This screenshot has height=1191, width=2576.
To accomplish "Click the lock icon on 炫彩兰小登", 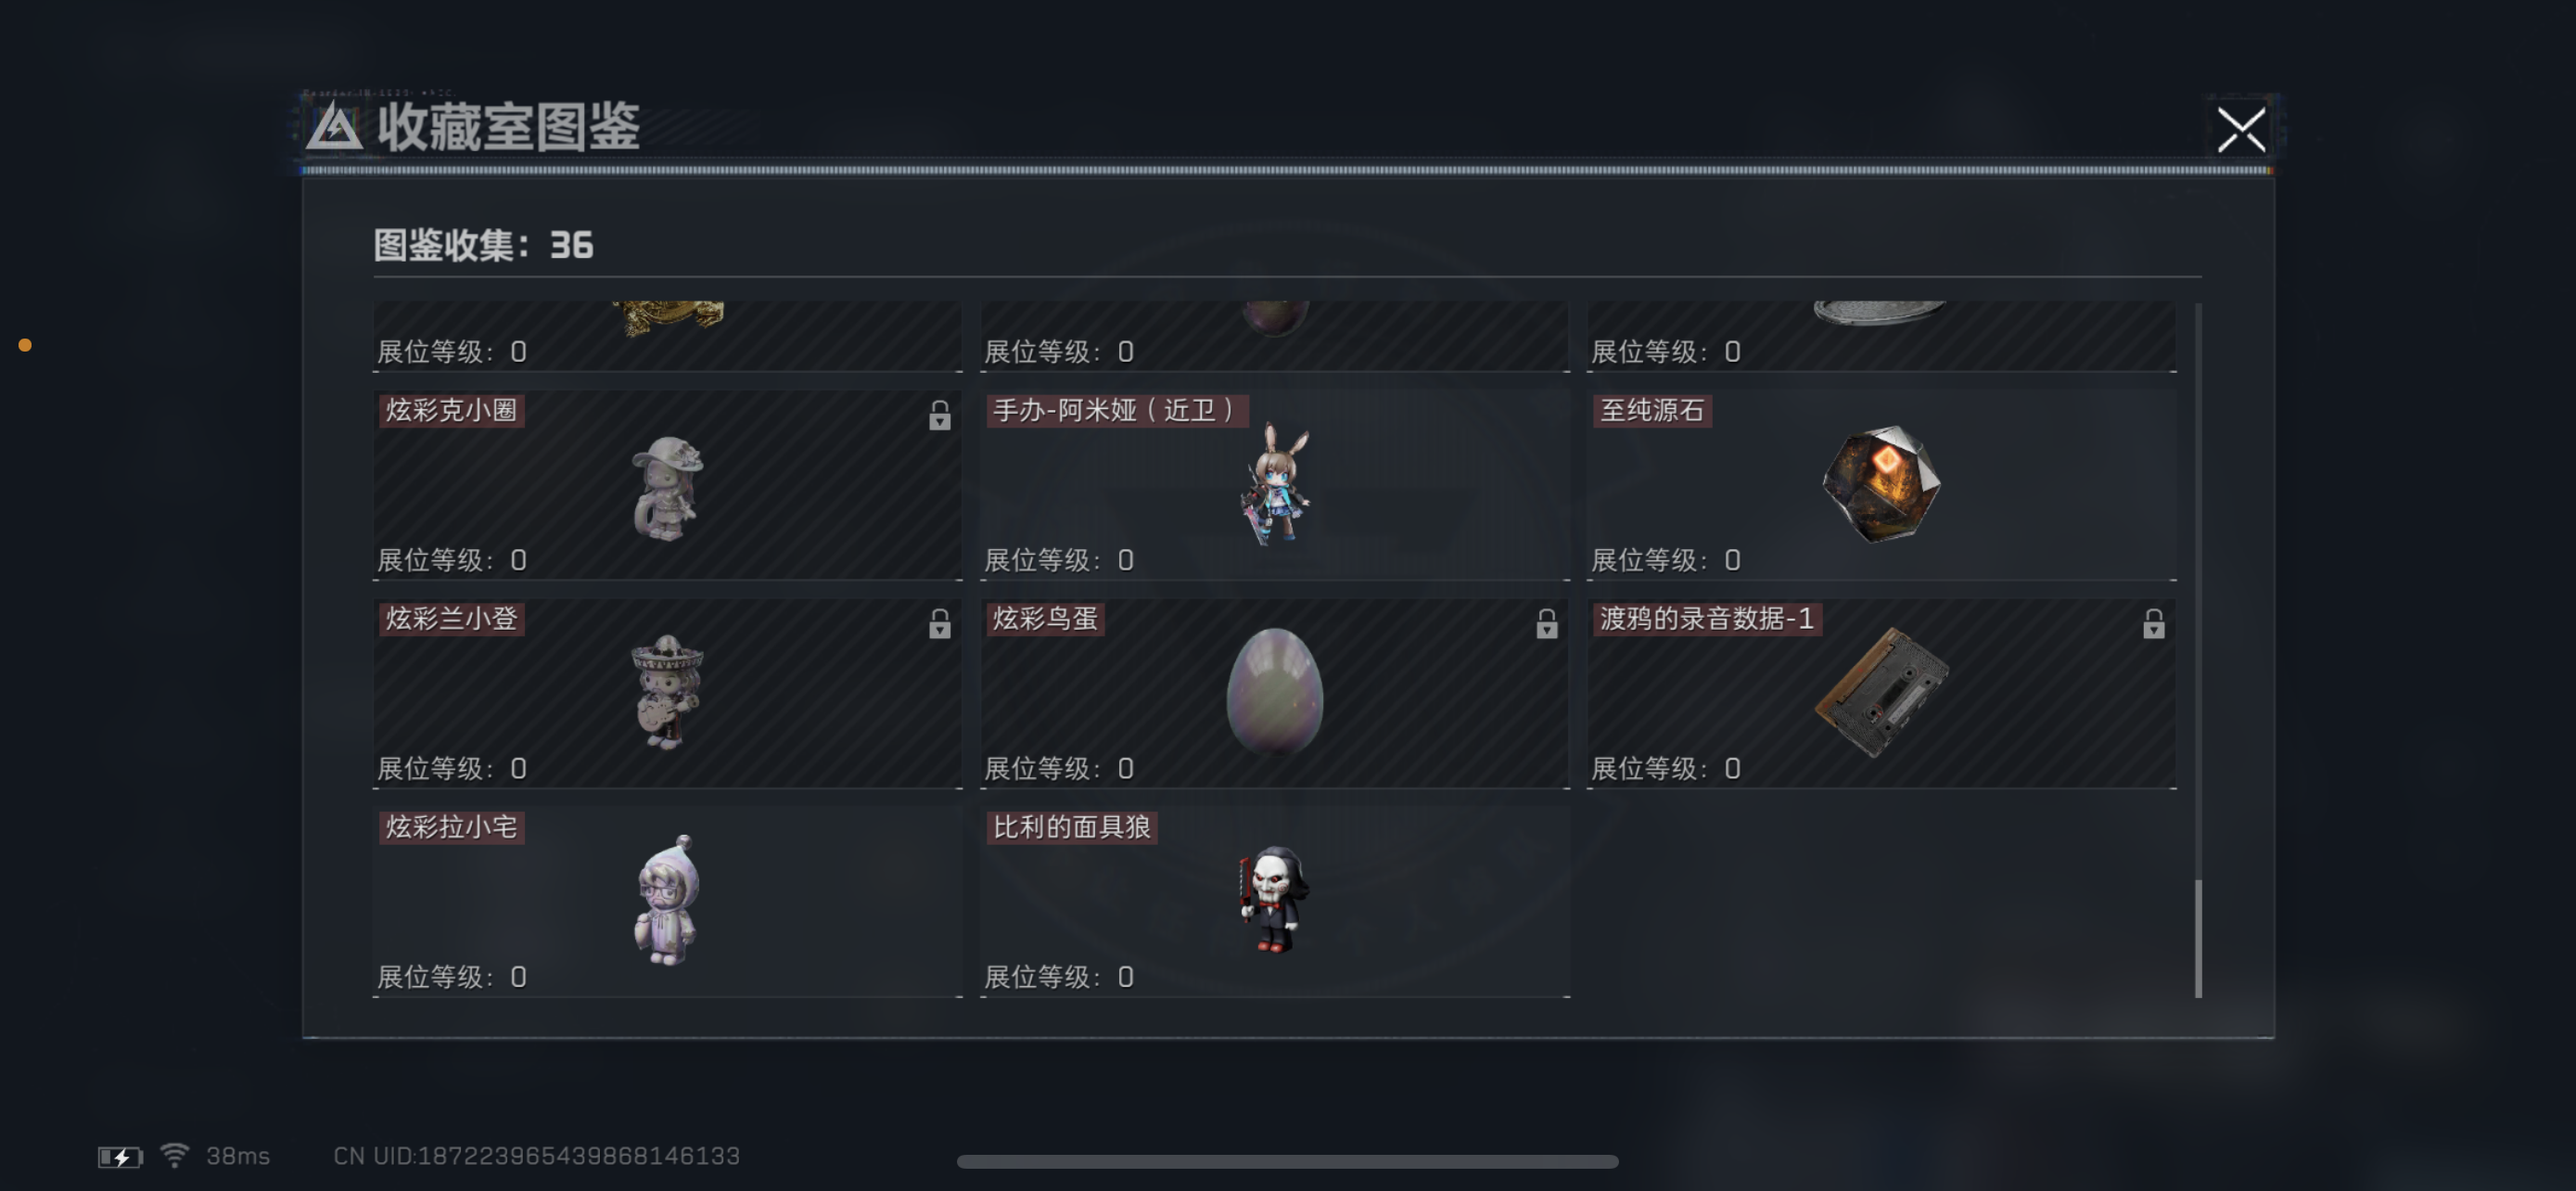I will 939,623.
